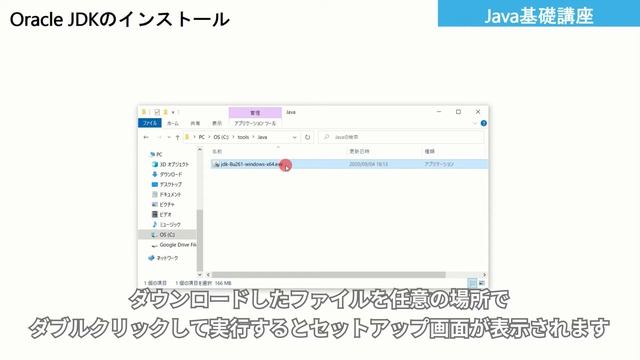
Task: Select ダウンロード in the navigation pane
Action: 167,174
